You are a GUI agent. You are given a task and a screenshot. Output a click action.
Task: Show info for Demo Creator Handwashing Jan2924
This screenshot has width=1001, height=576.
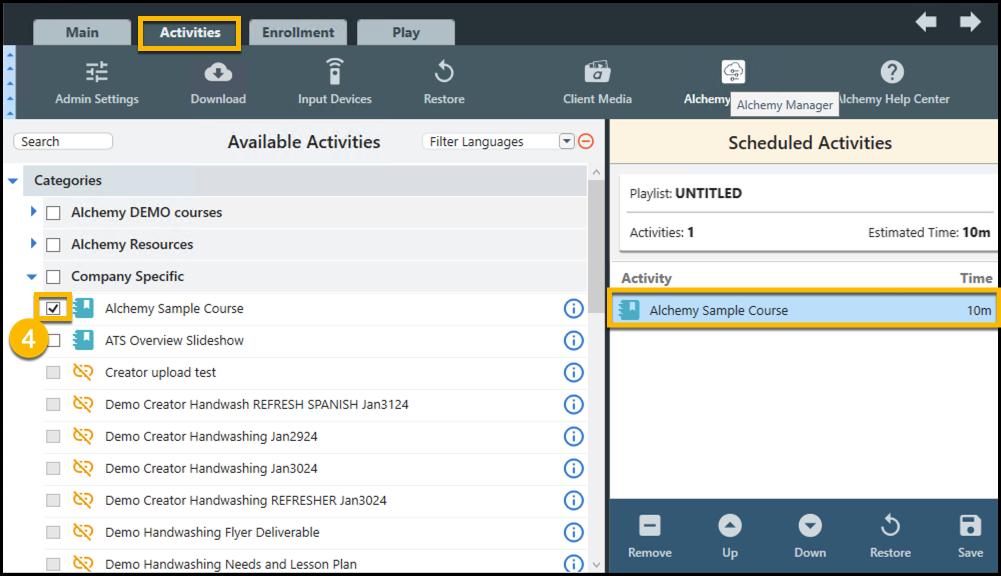tap(573, 436)
